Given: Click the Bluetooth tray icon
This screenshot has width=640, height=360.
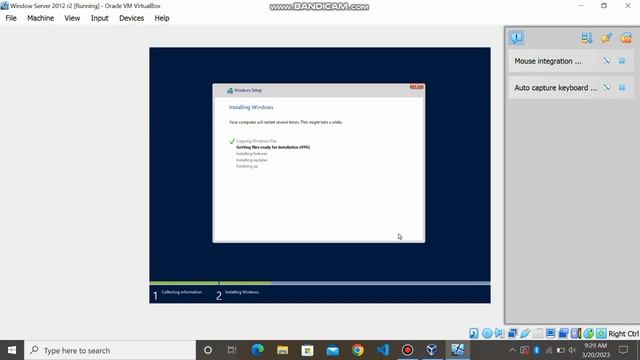Looking at the screenshot, I should point(537,350).
